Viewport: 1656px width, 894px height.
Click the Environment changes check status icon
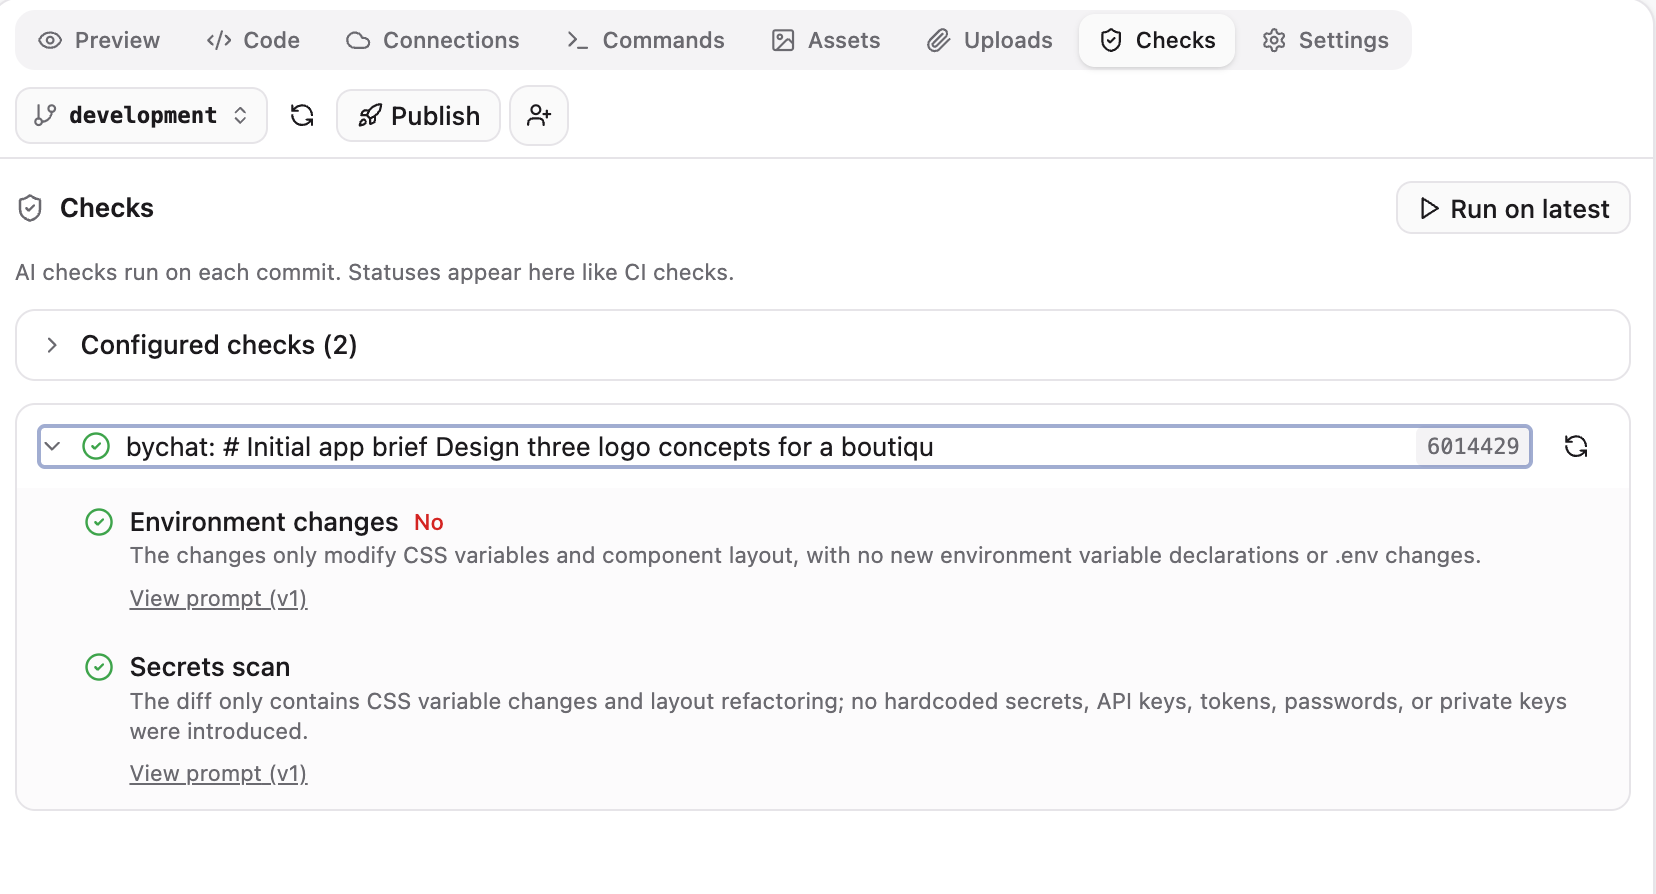pyautogui.click(x=99, y=522)
